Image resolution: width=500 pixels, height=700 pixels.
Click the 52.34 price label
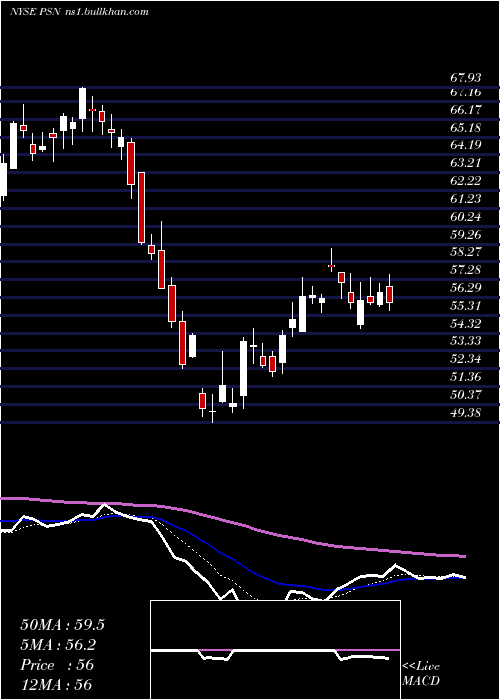coord(466,358)
